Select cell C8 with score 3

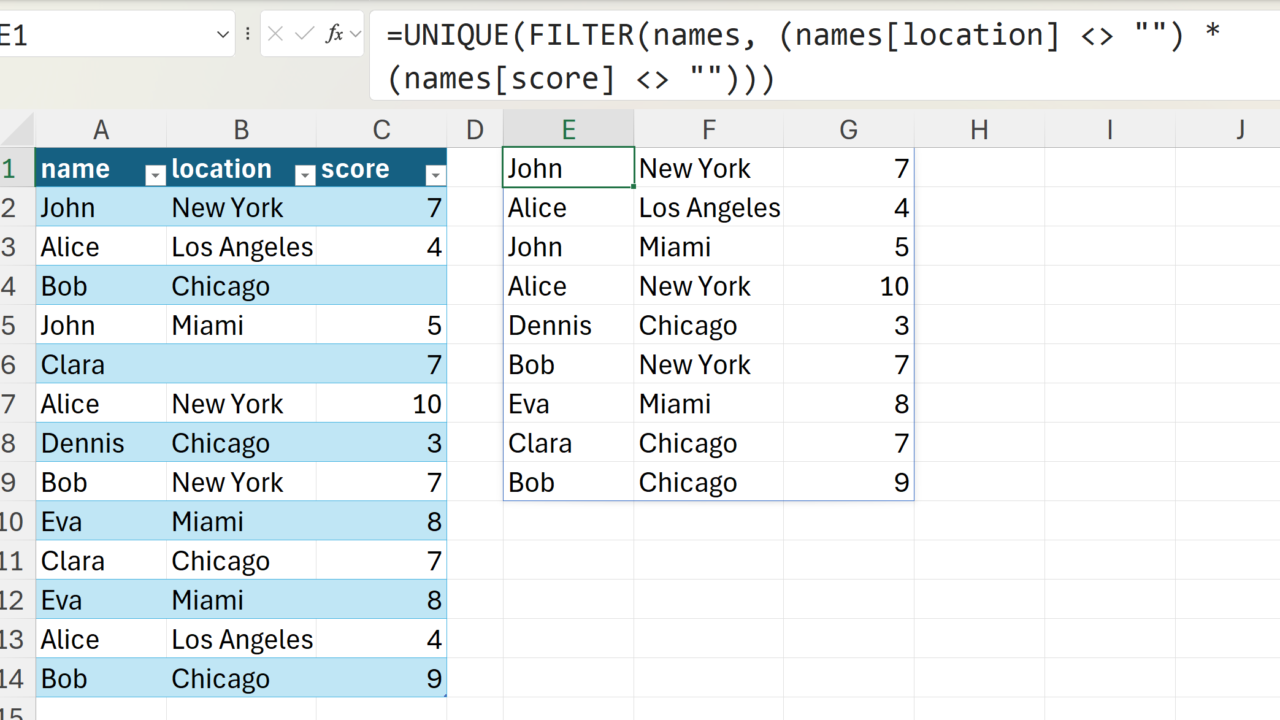[x=381, y=443]
